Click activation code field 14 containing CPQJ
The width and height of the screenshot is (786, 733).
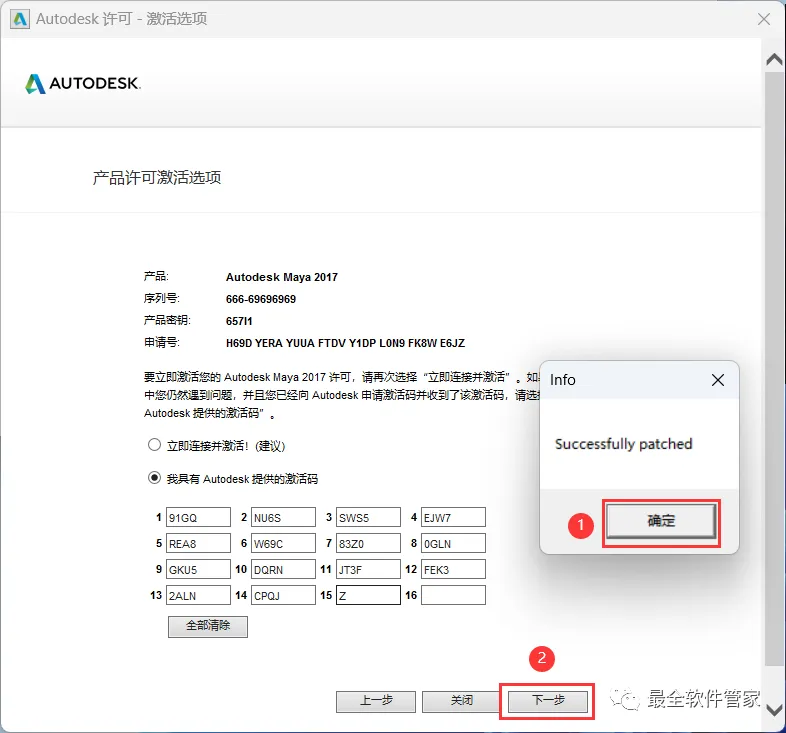pos(283,596)
